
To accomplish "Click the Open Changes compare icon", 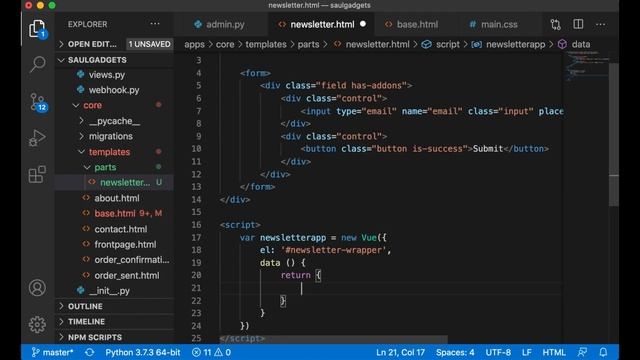I will pos(556,24).
